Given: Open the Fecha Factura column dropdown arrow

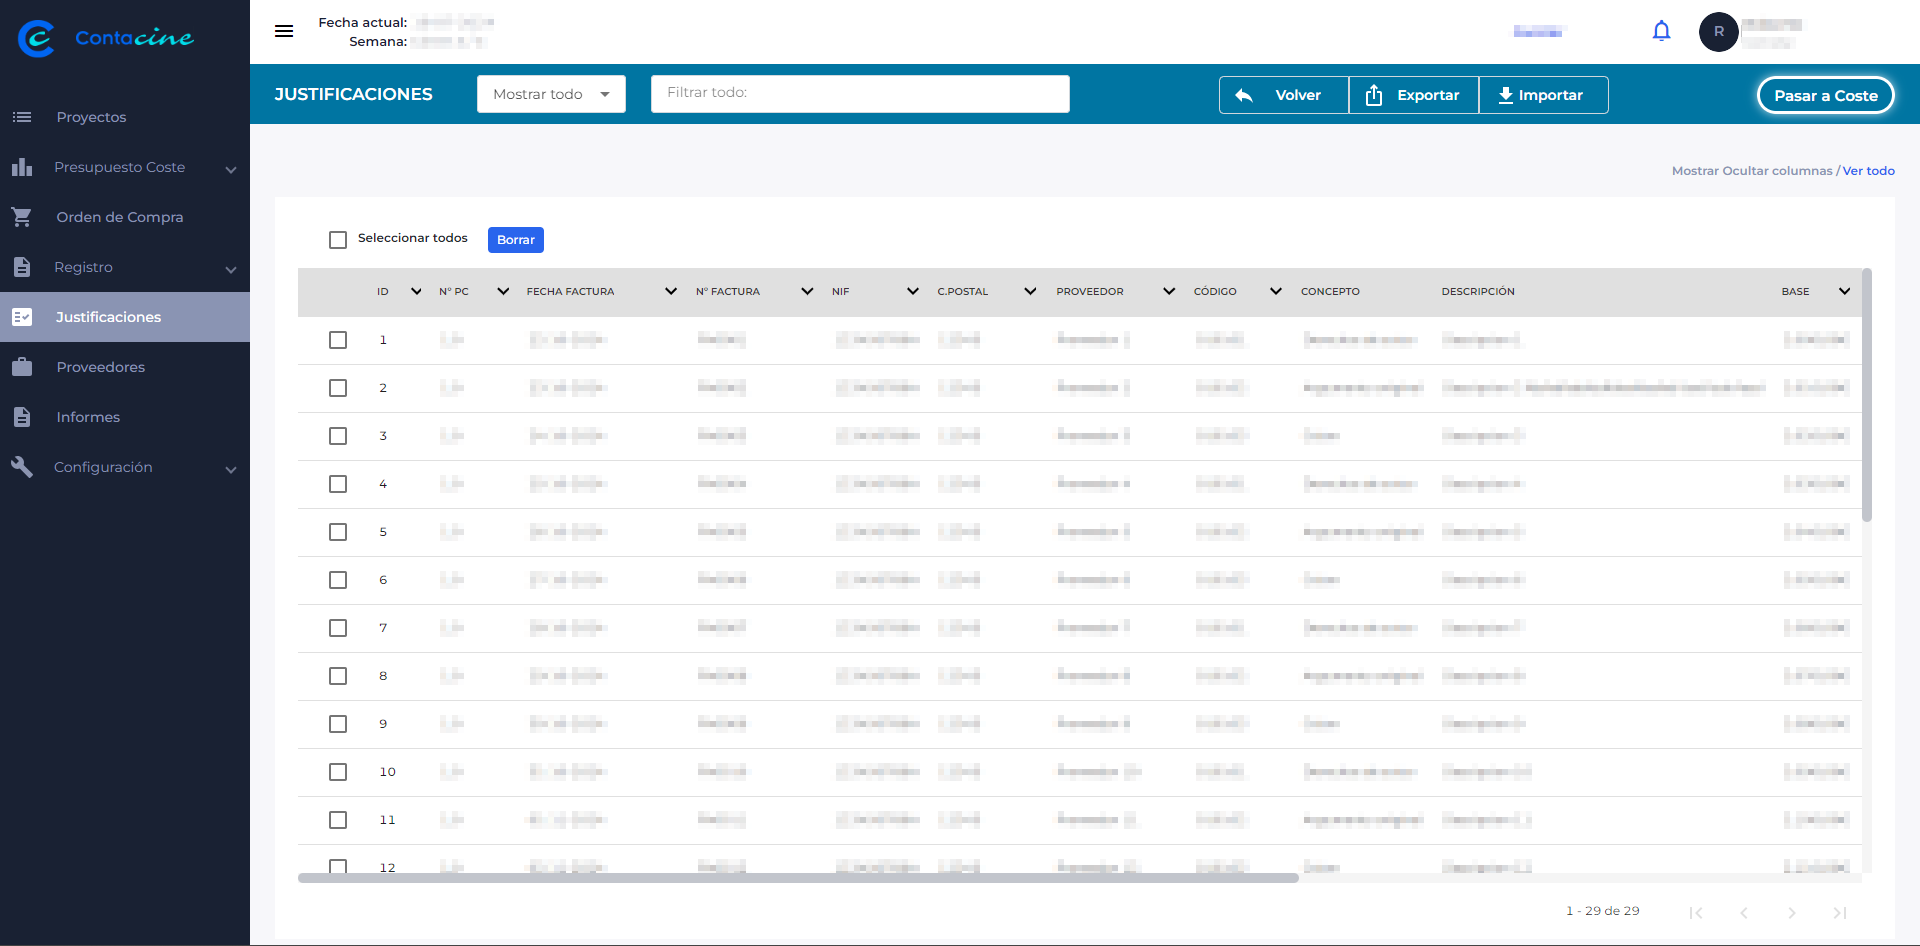Looking at the screenshot, I should 670,292.
